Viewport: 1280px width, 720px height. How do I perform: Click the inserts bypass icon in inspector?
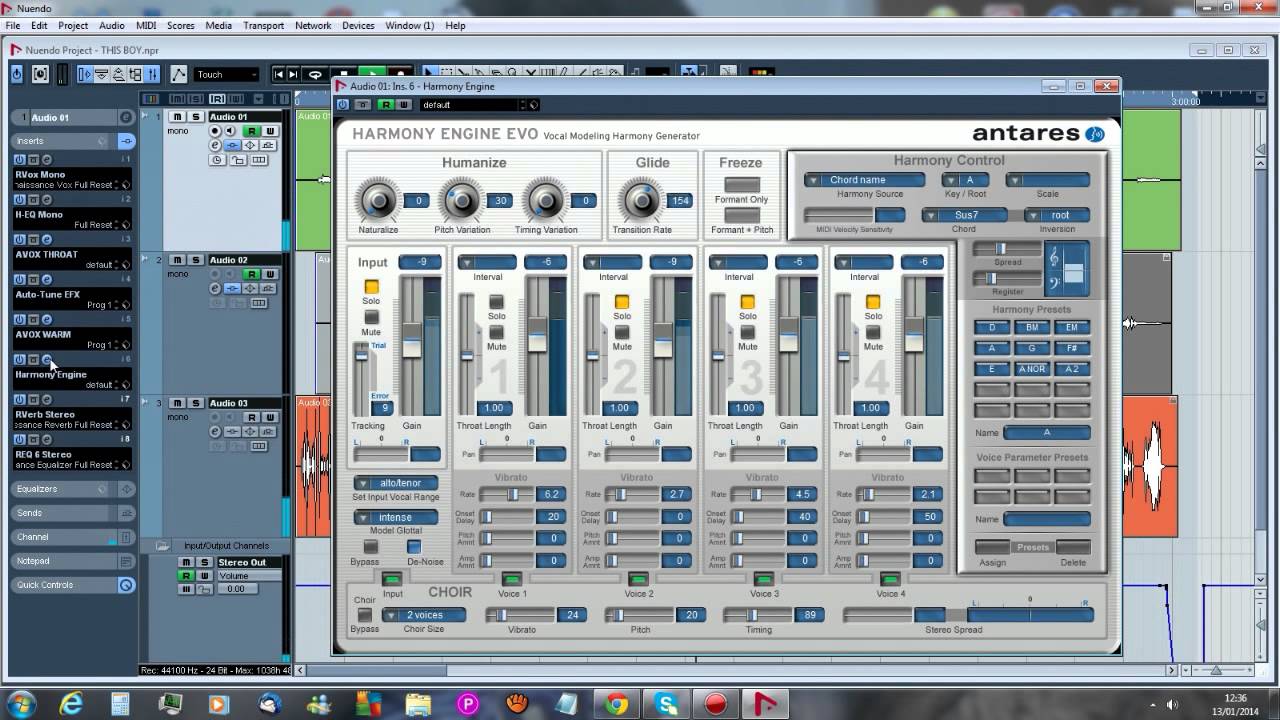[126, 141]
